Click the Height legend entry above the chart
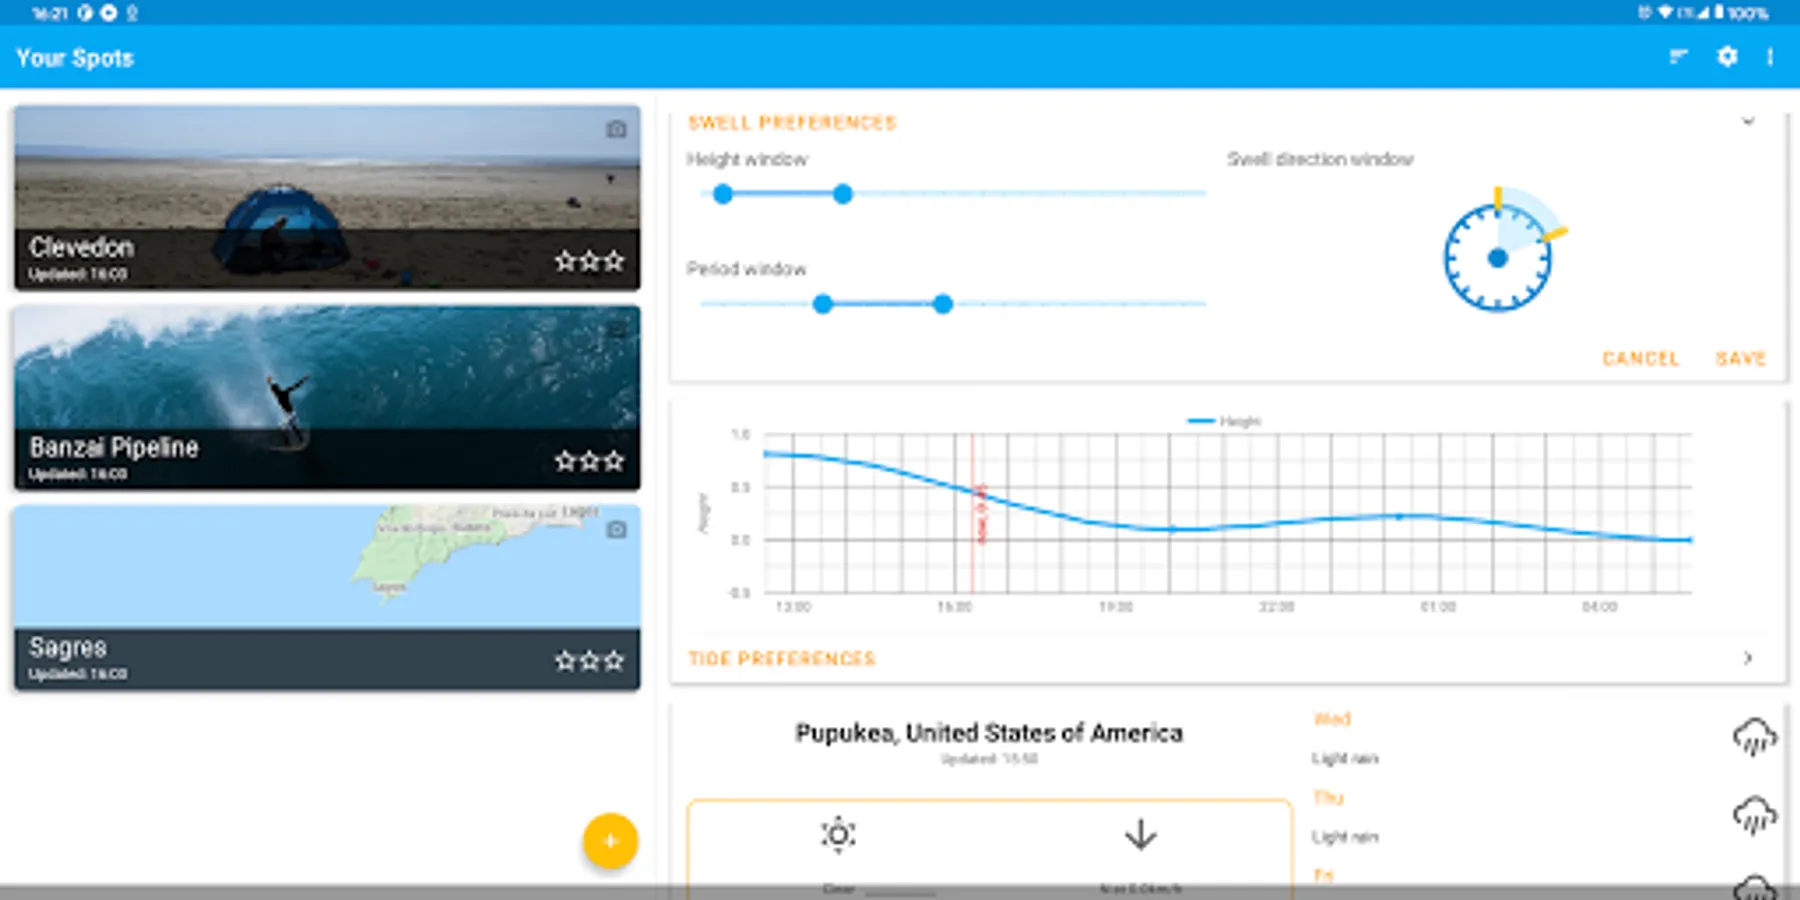This screenshot has width=1800, height=900. tap(1224, 421)
